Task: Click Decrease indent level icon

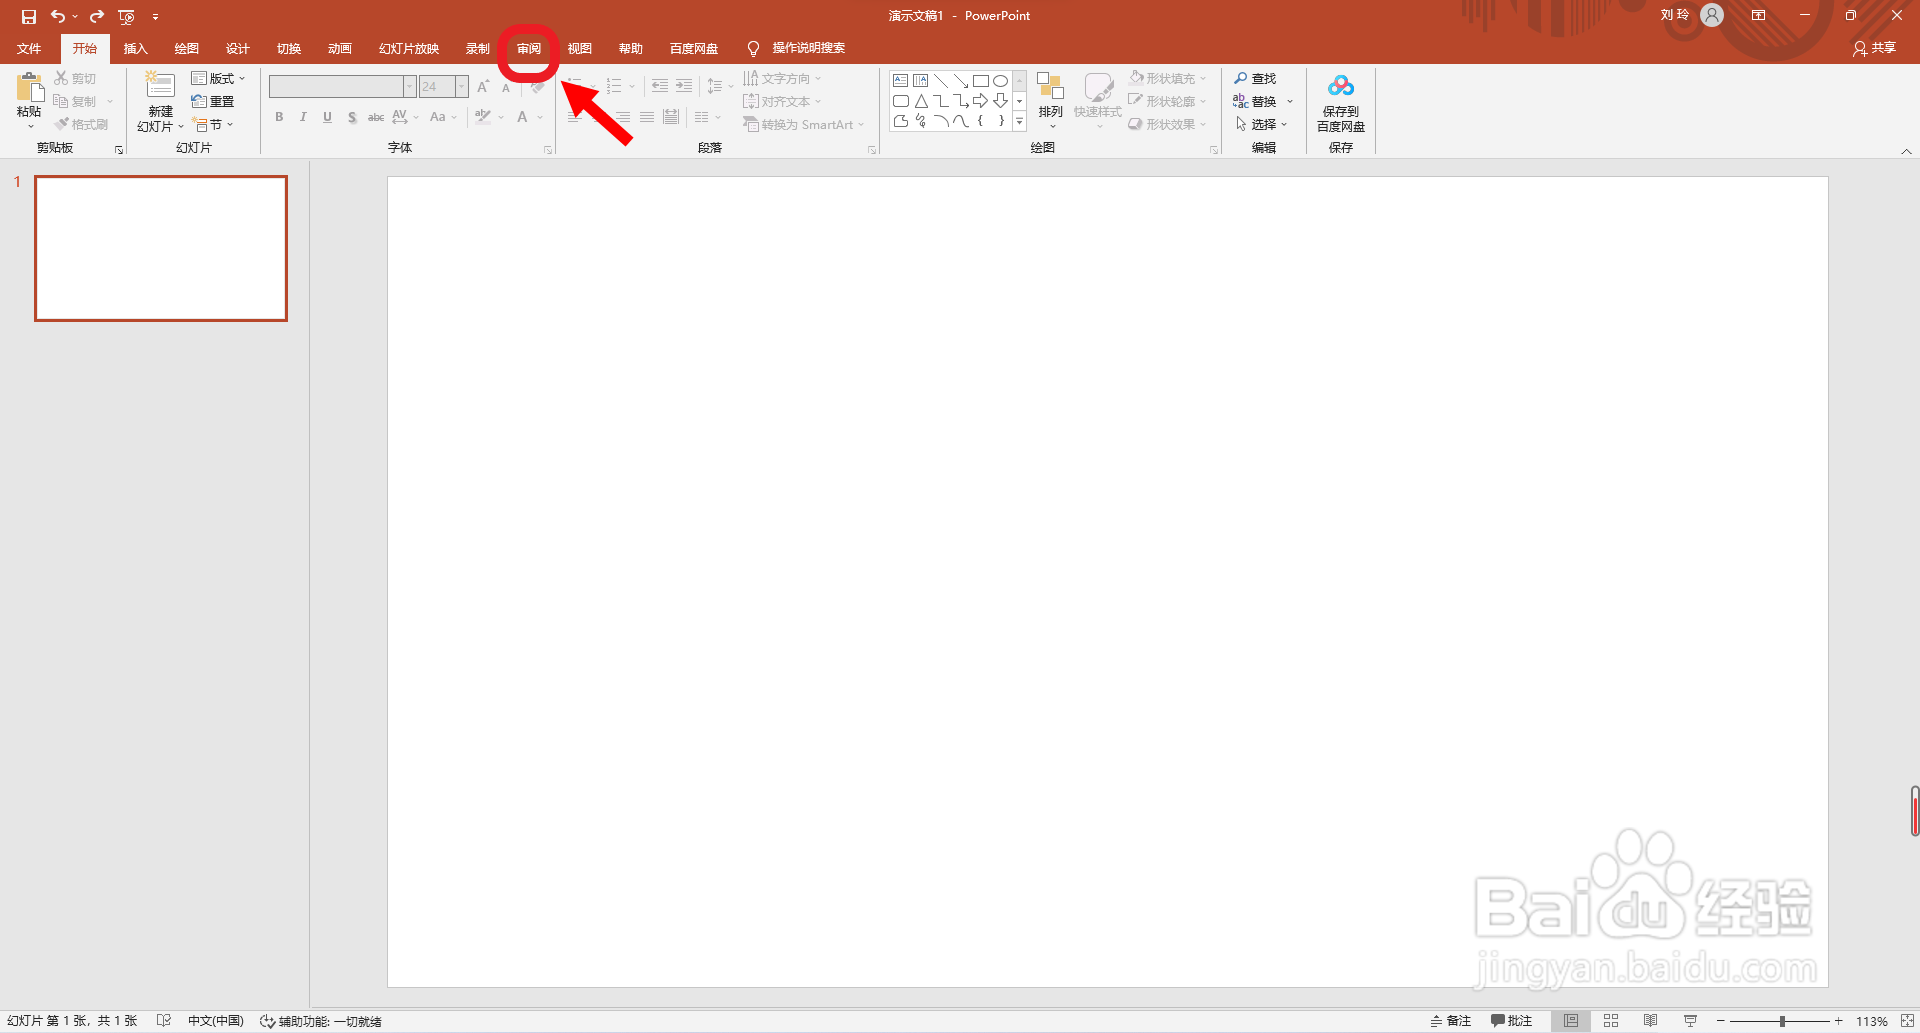Action: click(x=660, y=86)
